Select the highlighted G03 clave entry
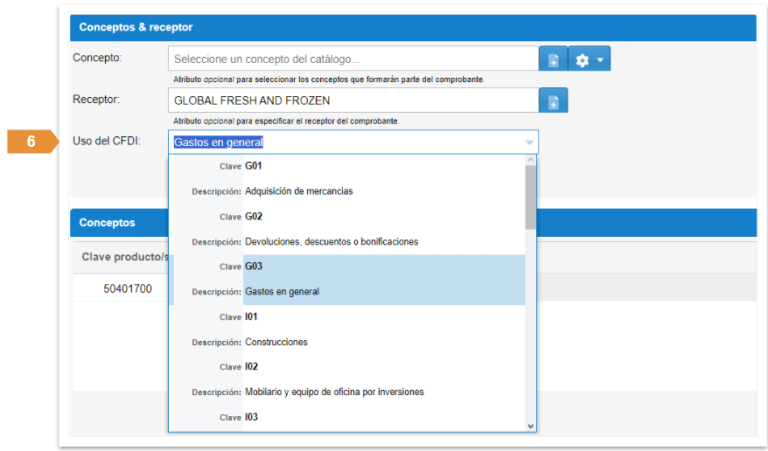 click(252, 266)
